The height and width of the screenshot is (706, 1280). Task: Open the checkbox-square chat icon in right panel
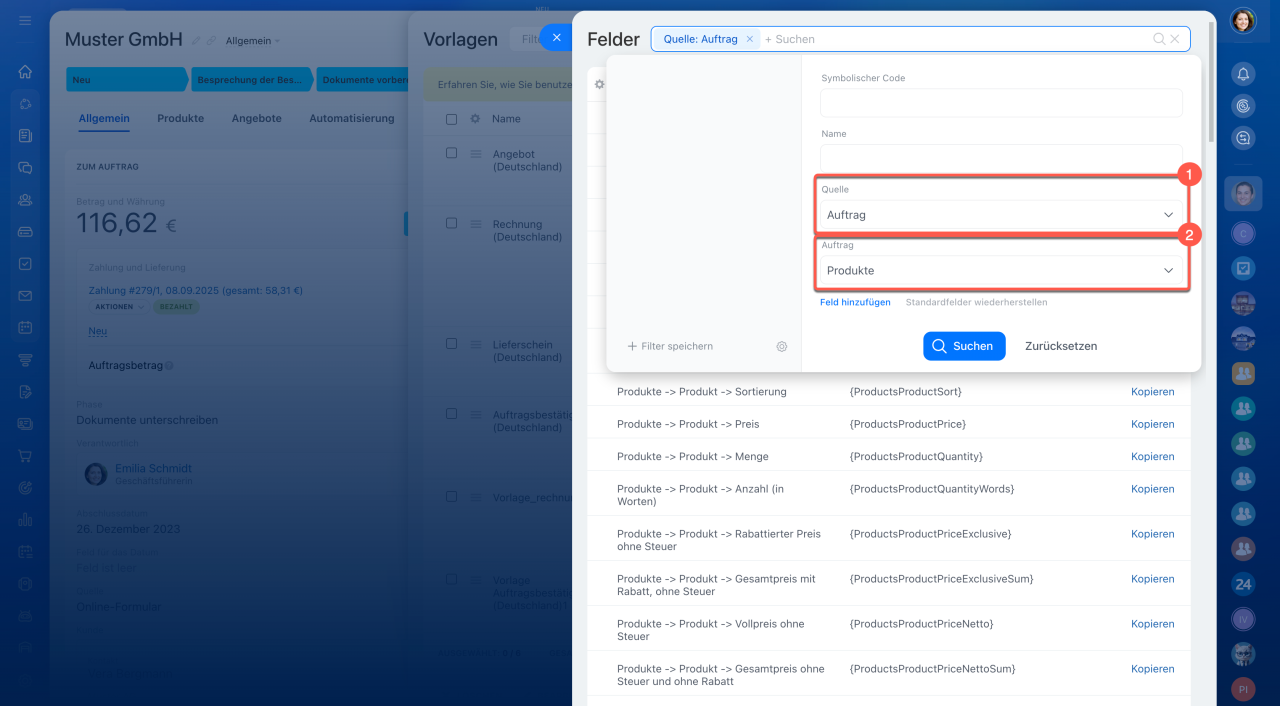click(x=1243, y=268)
